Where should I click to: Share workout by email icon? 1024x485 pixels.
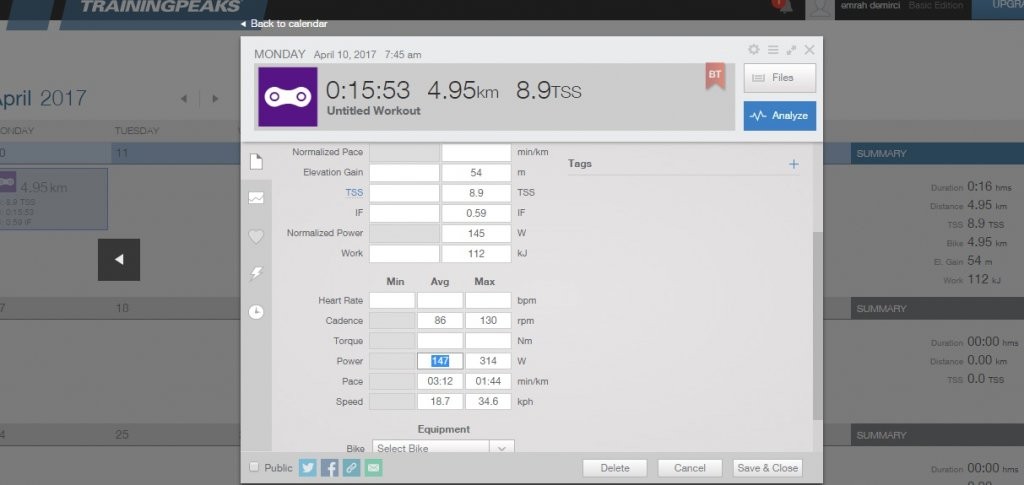tap(373, 467)
